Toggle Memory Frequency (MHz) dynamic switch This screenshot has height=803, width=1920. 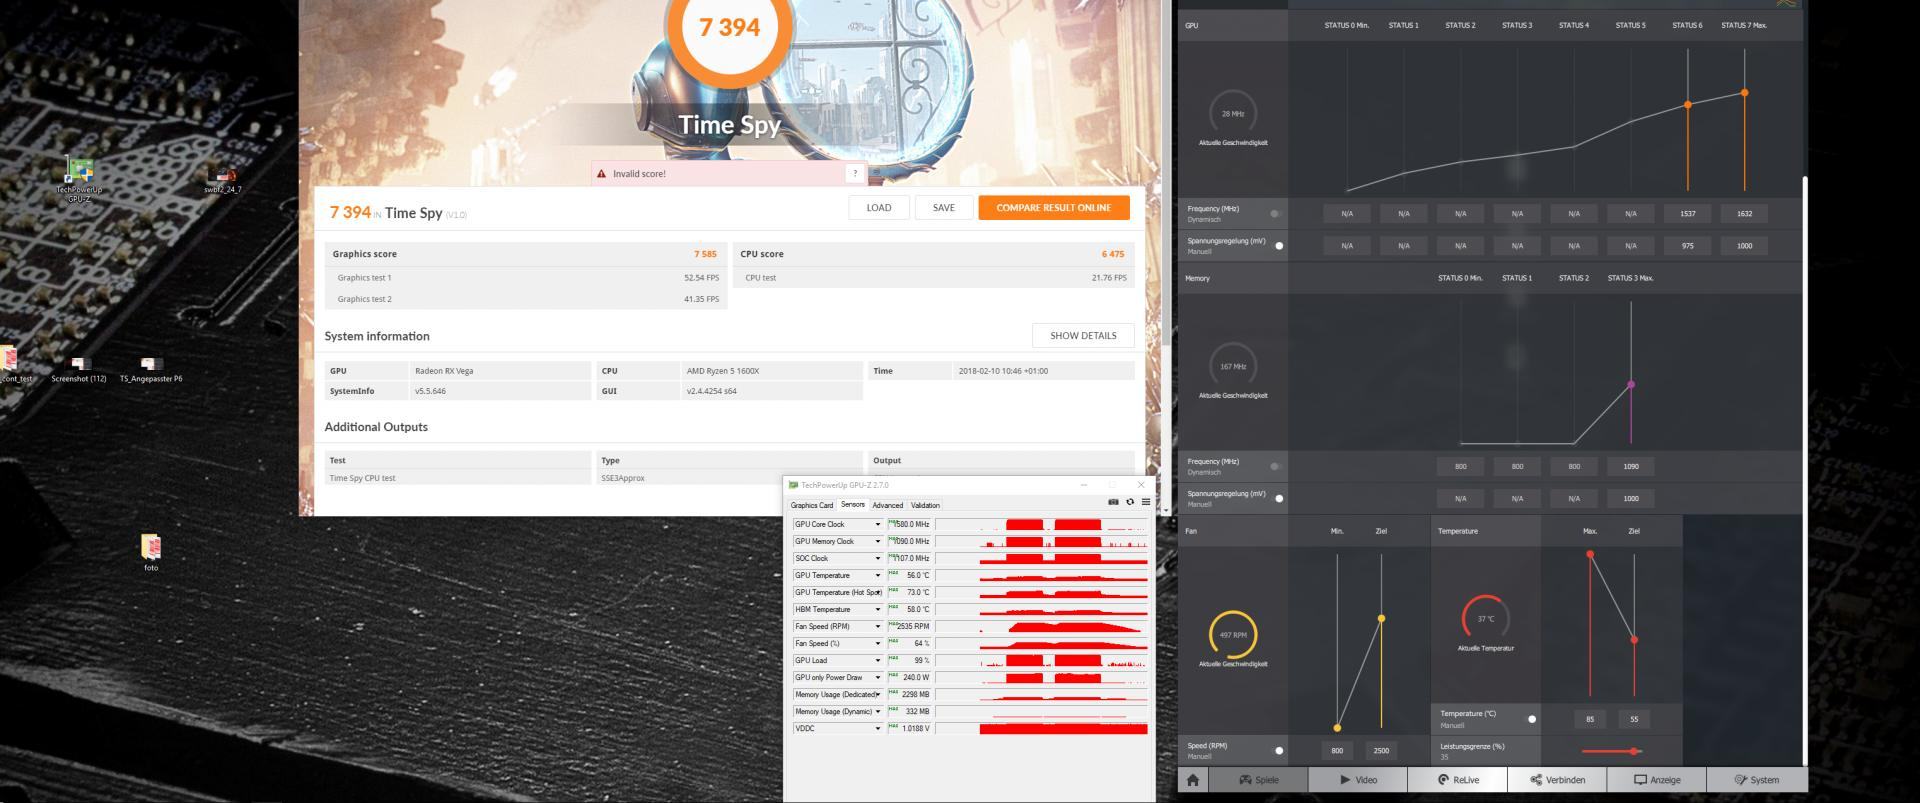pos(1275,466)
